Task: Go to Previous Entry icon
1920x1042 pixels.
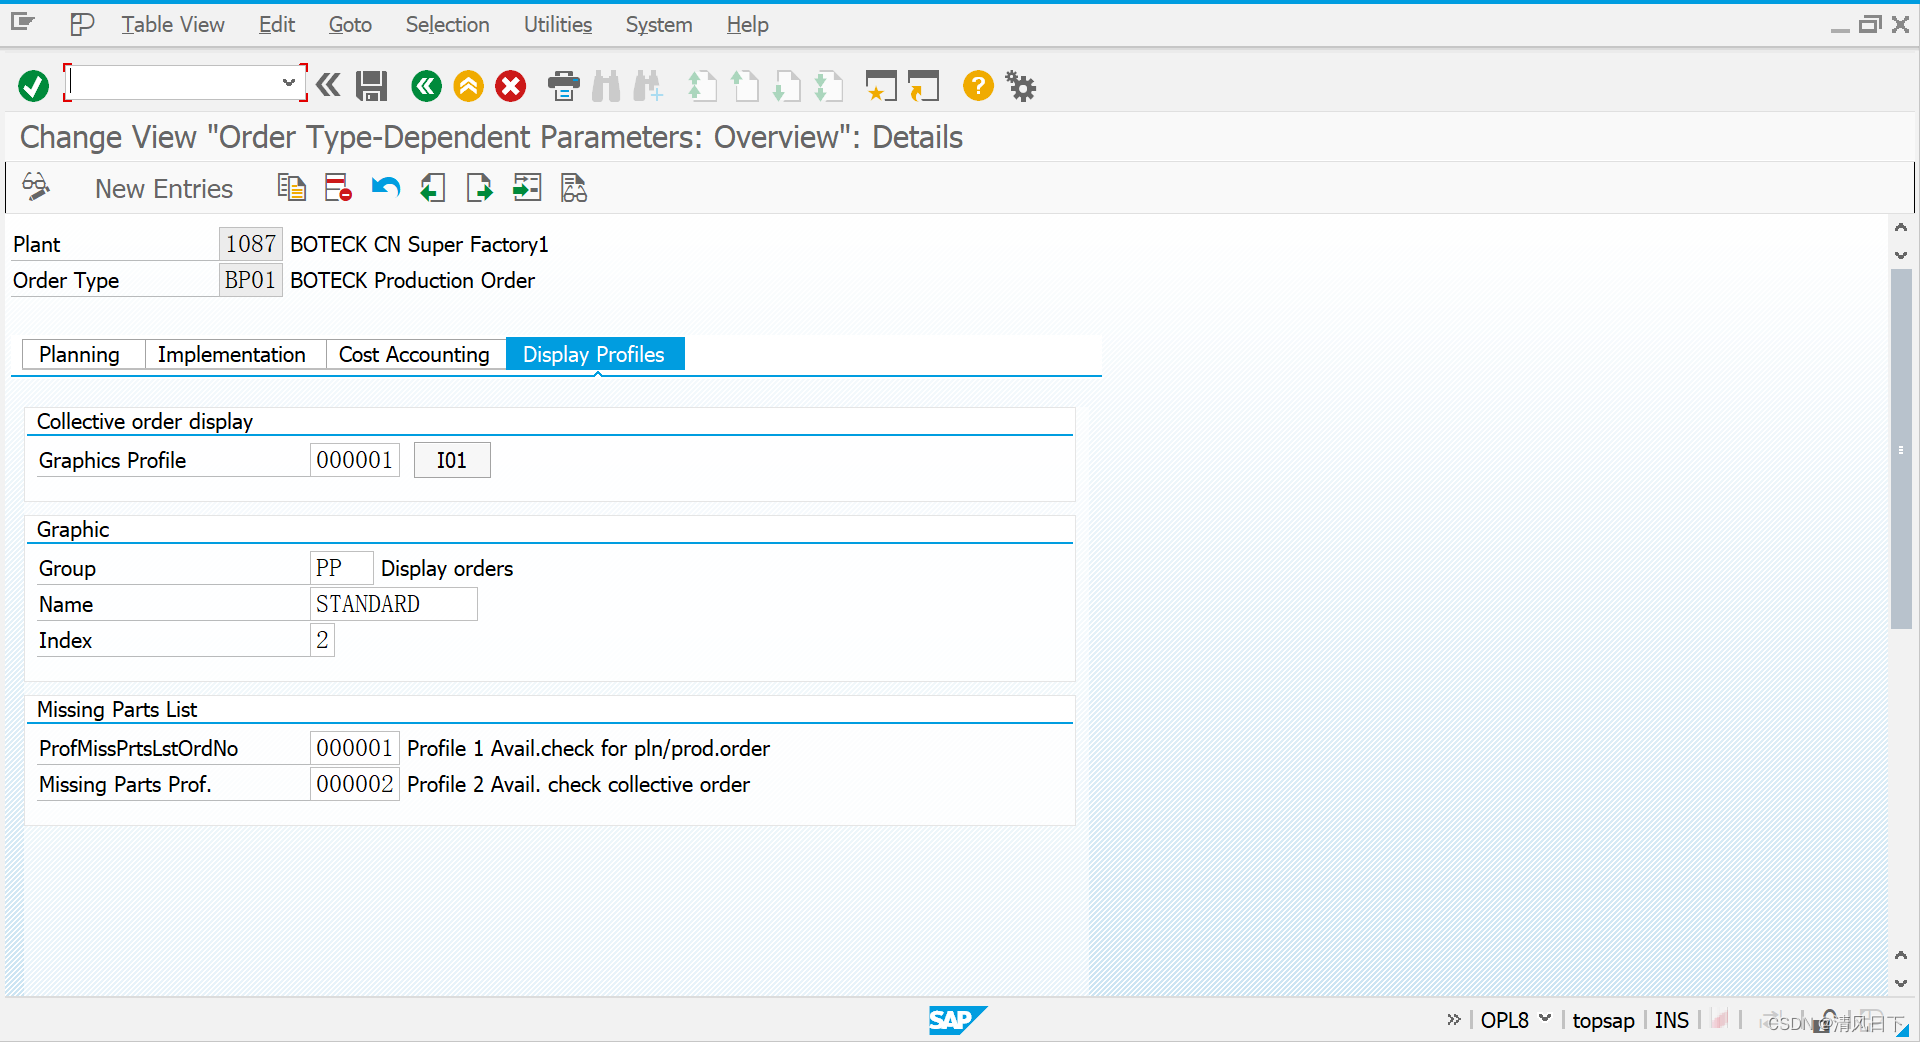Action: [432, 187]
